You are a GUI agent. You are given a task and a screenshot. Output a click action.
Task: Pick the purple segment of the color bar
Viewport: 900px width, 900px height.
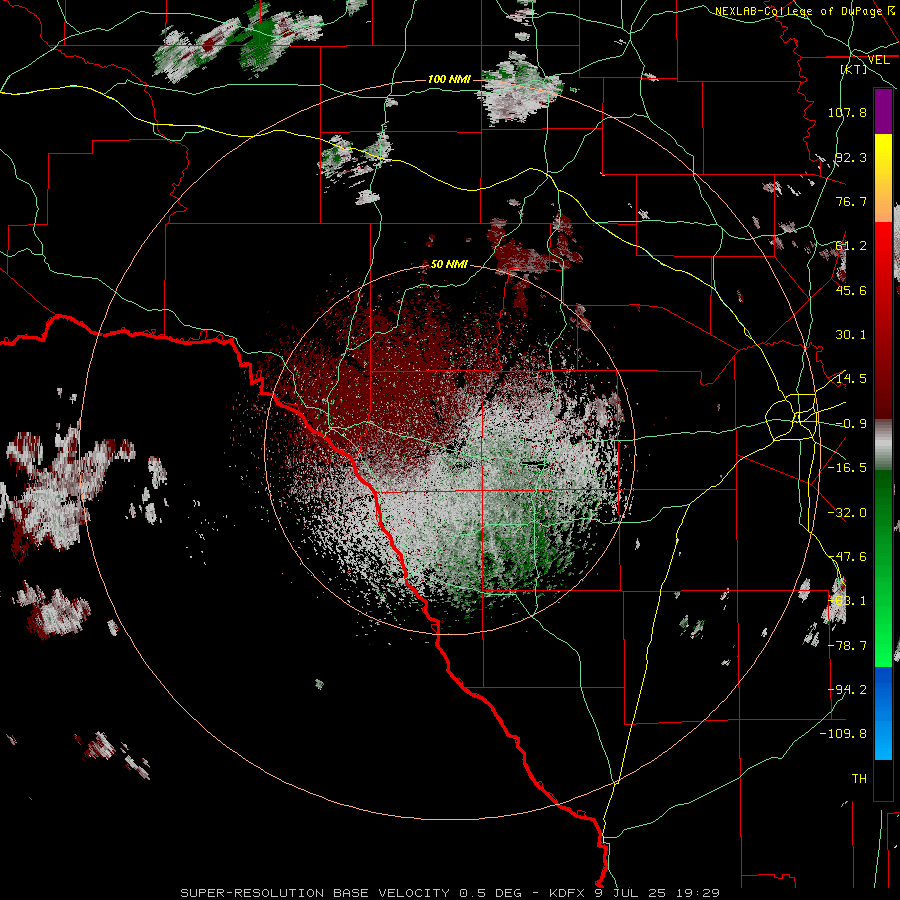click(883, 111)
